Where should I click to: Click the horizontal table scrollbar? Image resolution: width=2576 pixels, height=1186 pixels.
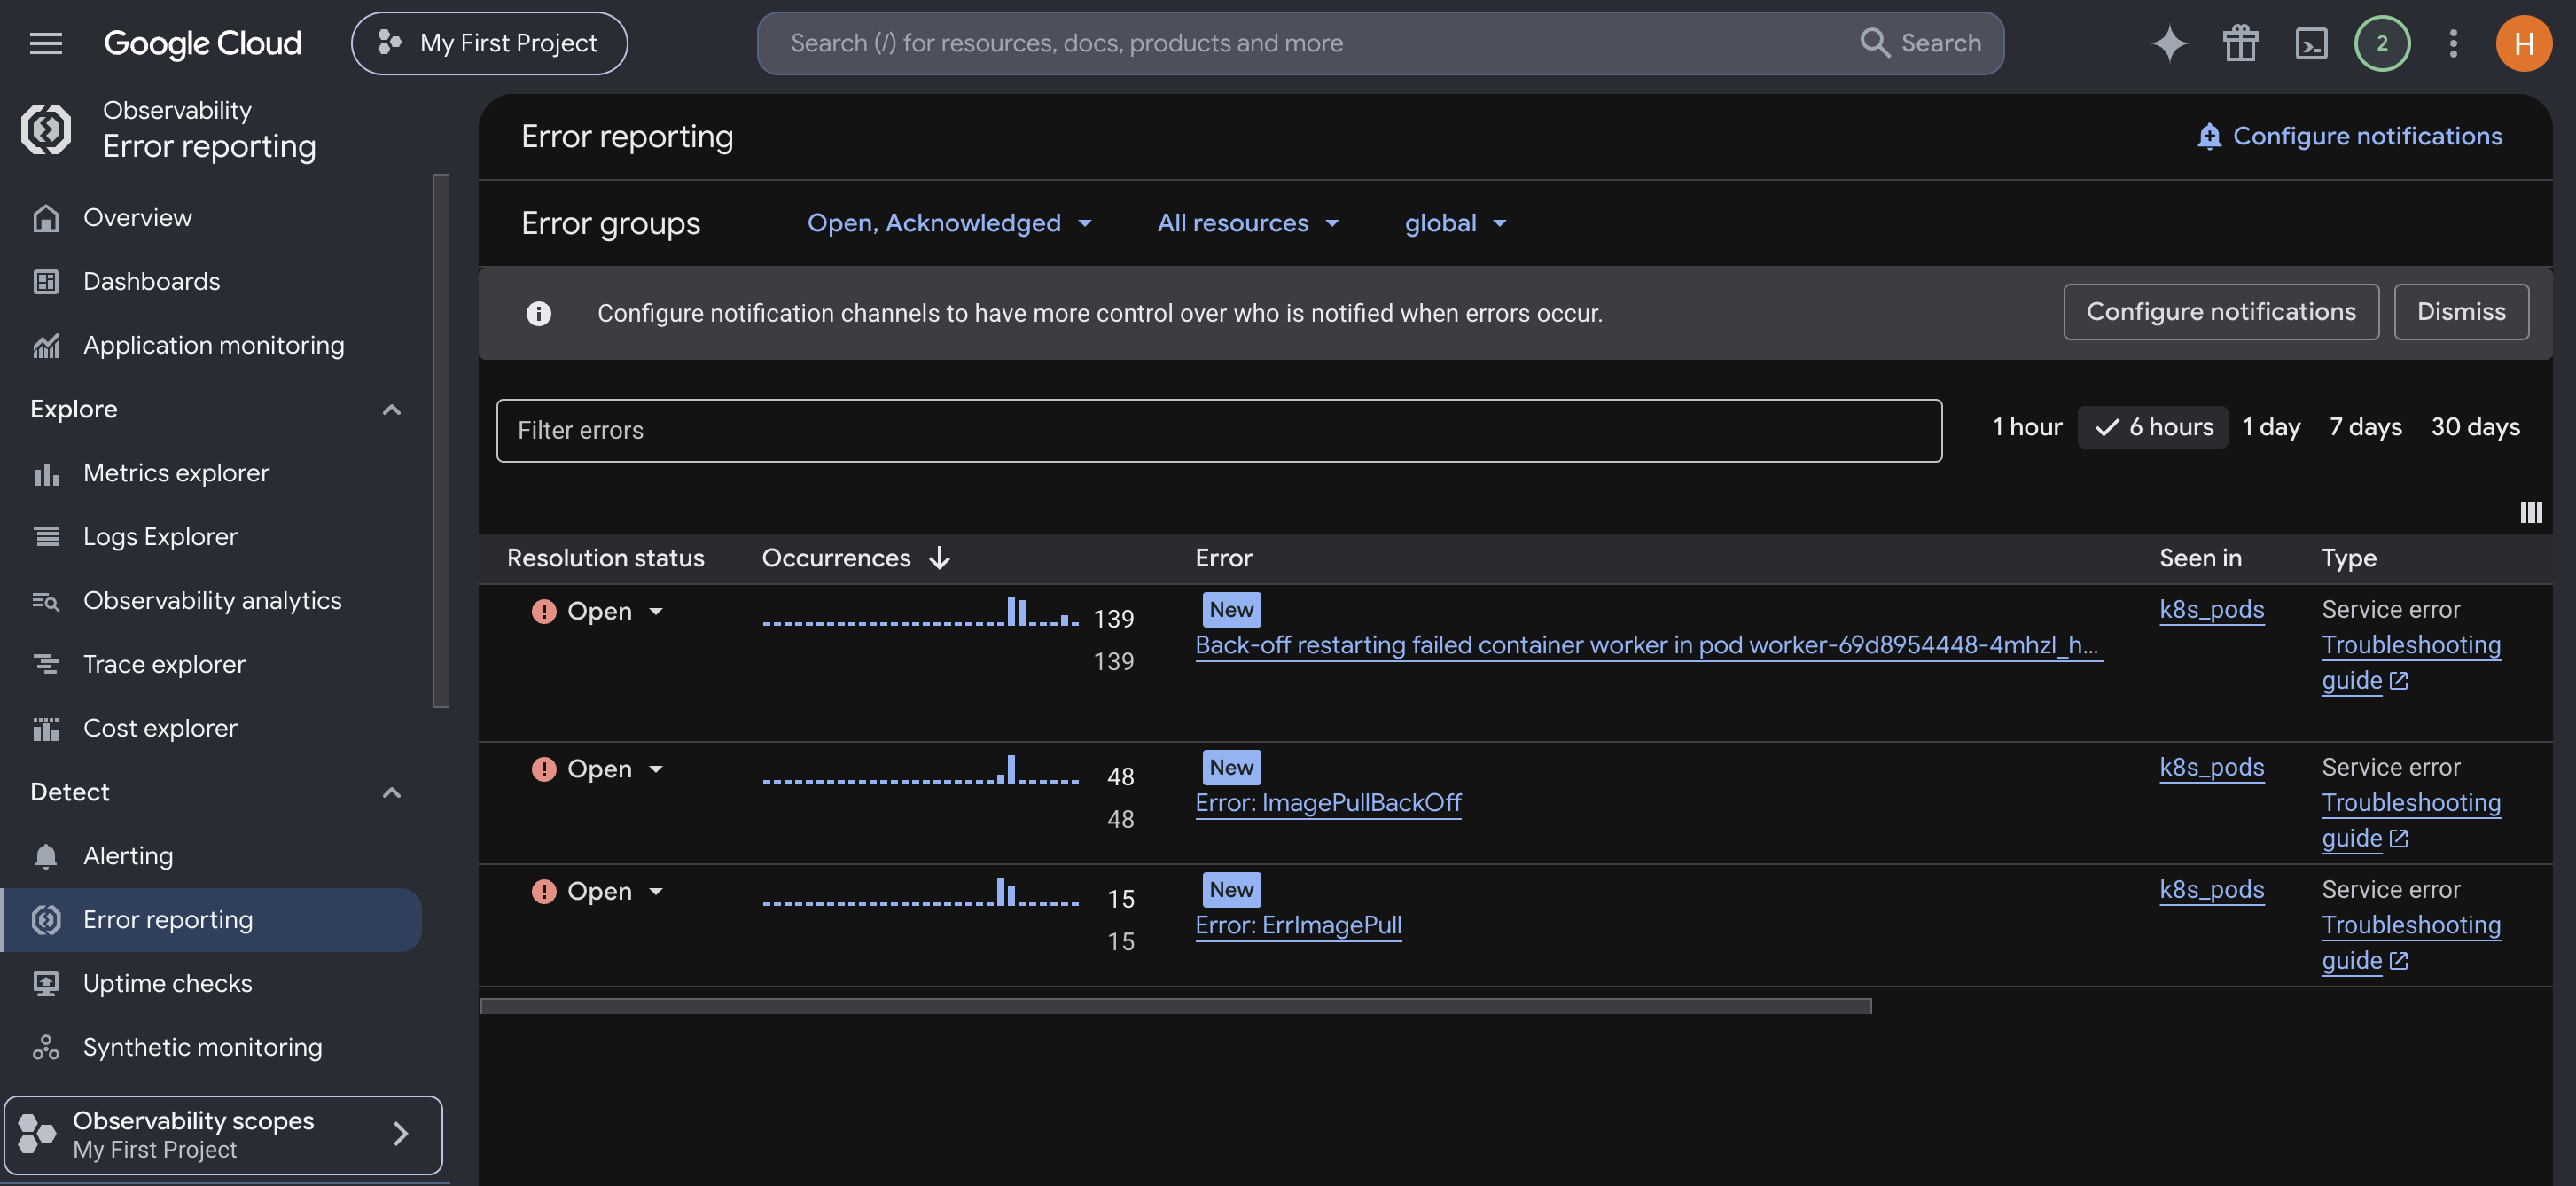tap(1176, 1006)
